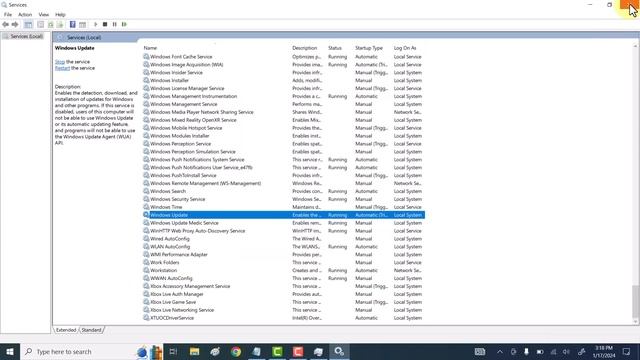Select XTUOCDriverService row
This screenshot has width=640, height=360.
click(x=284, y=318)
